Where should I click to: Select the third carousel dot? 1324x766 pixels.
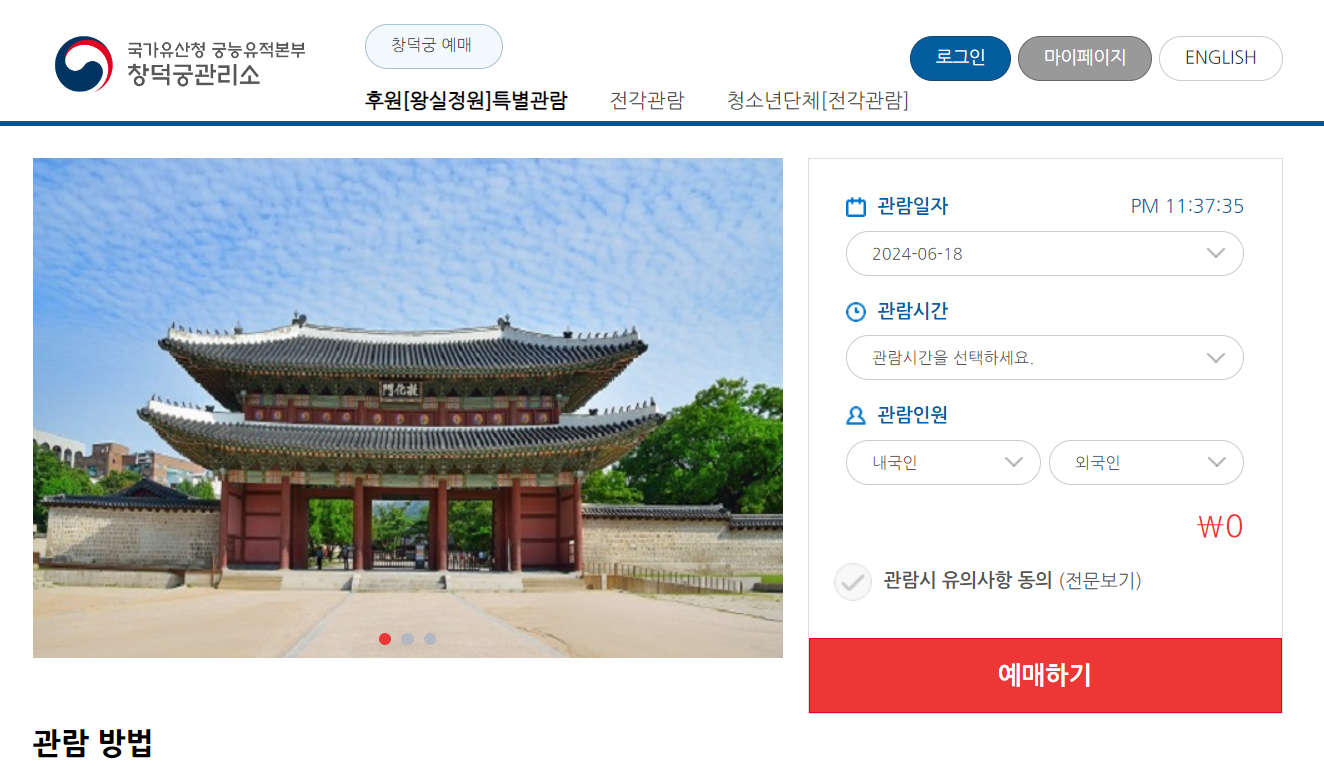[430, 639]
